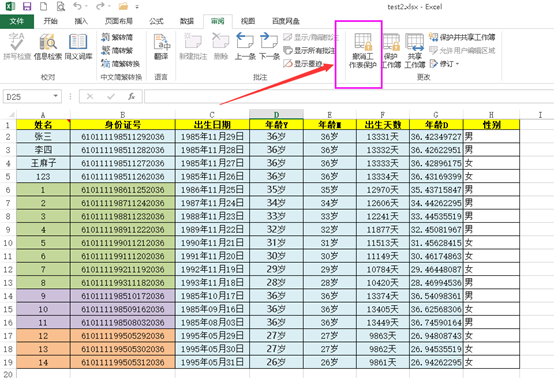
Task: Click the enter checkmark in formula bar
Action: pos(111,96)
